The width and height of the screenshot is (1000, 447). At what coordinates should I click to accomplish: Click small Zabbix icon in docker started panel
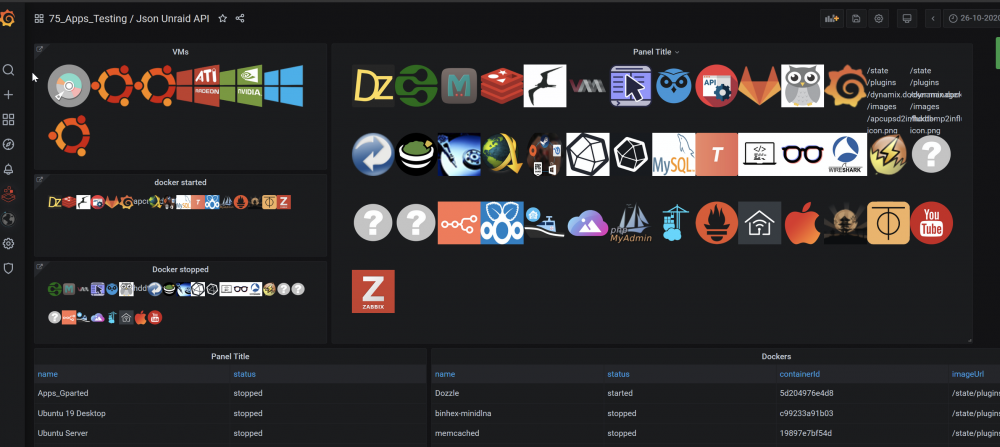click(284, 202)
